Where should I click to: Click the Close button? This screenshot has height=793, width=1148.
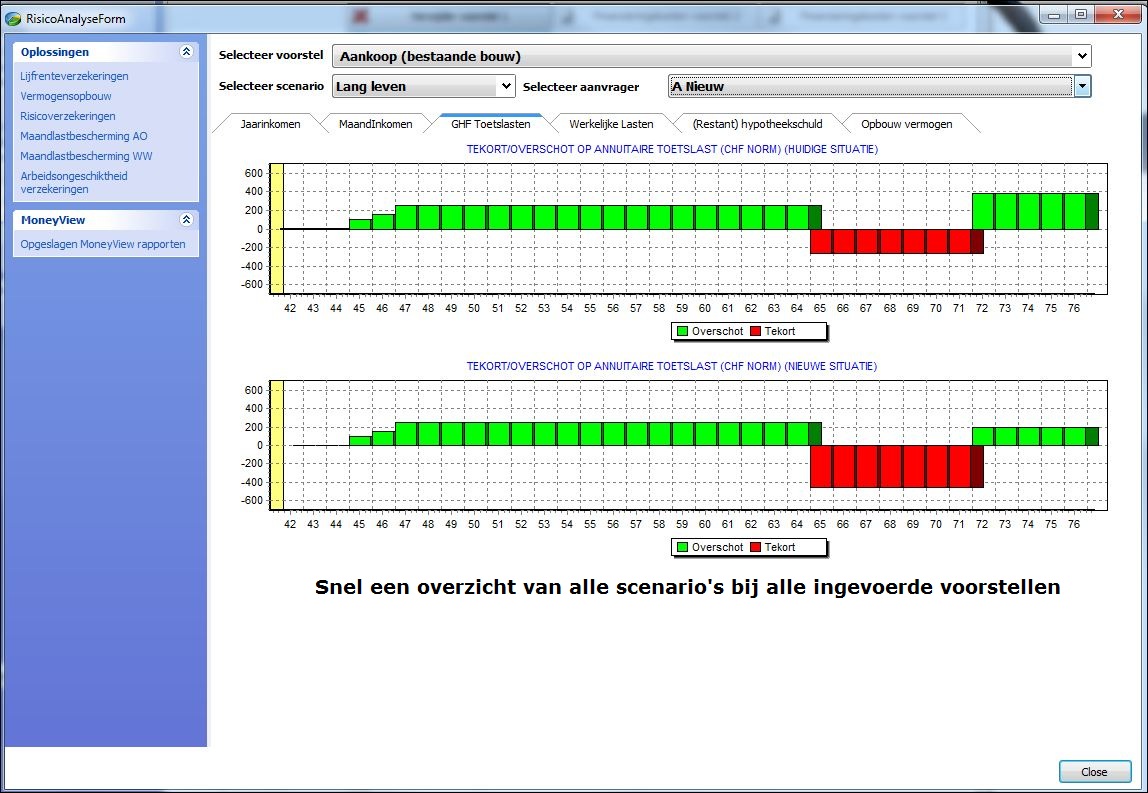(1094, 772)
